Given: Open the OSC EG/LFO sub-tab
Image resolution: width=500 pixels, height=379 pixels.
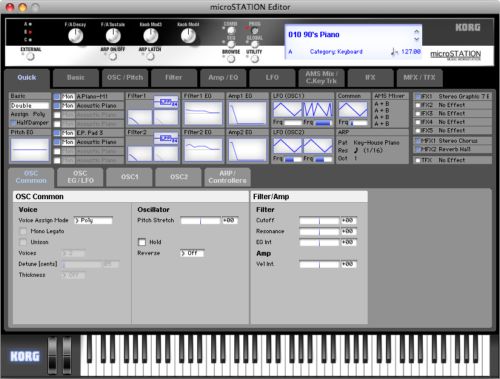Looking at the screenshot, I should [x=80, y=177].
